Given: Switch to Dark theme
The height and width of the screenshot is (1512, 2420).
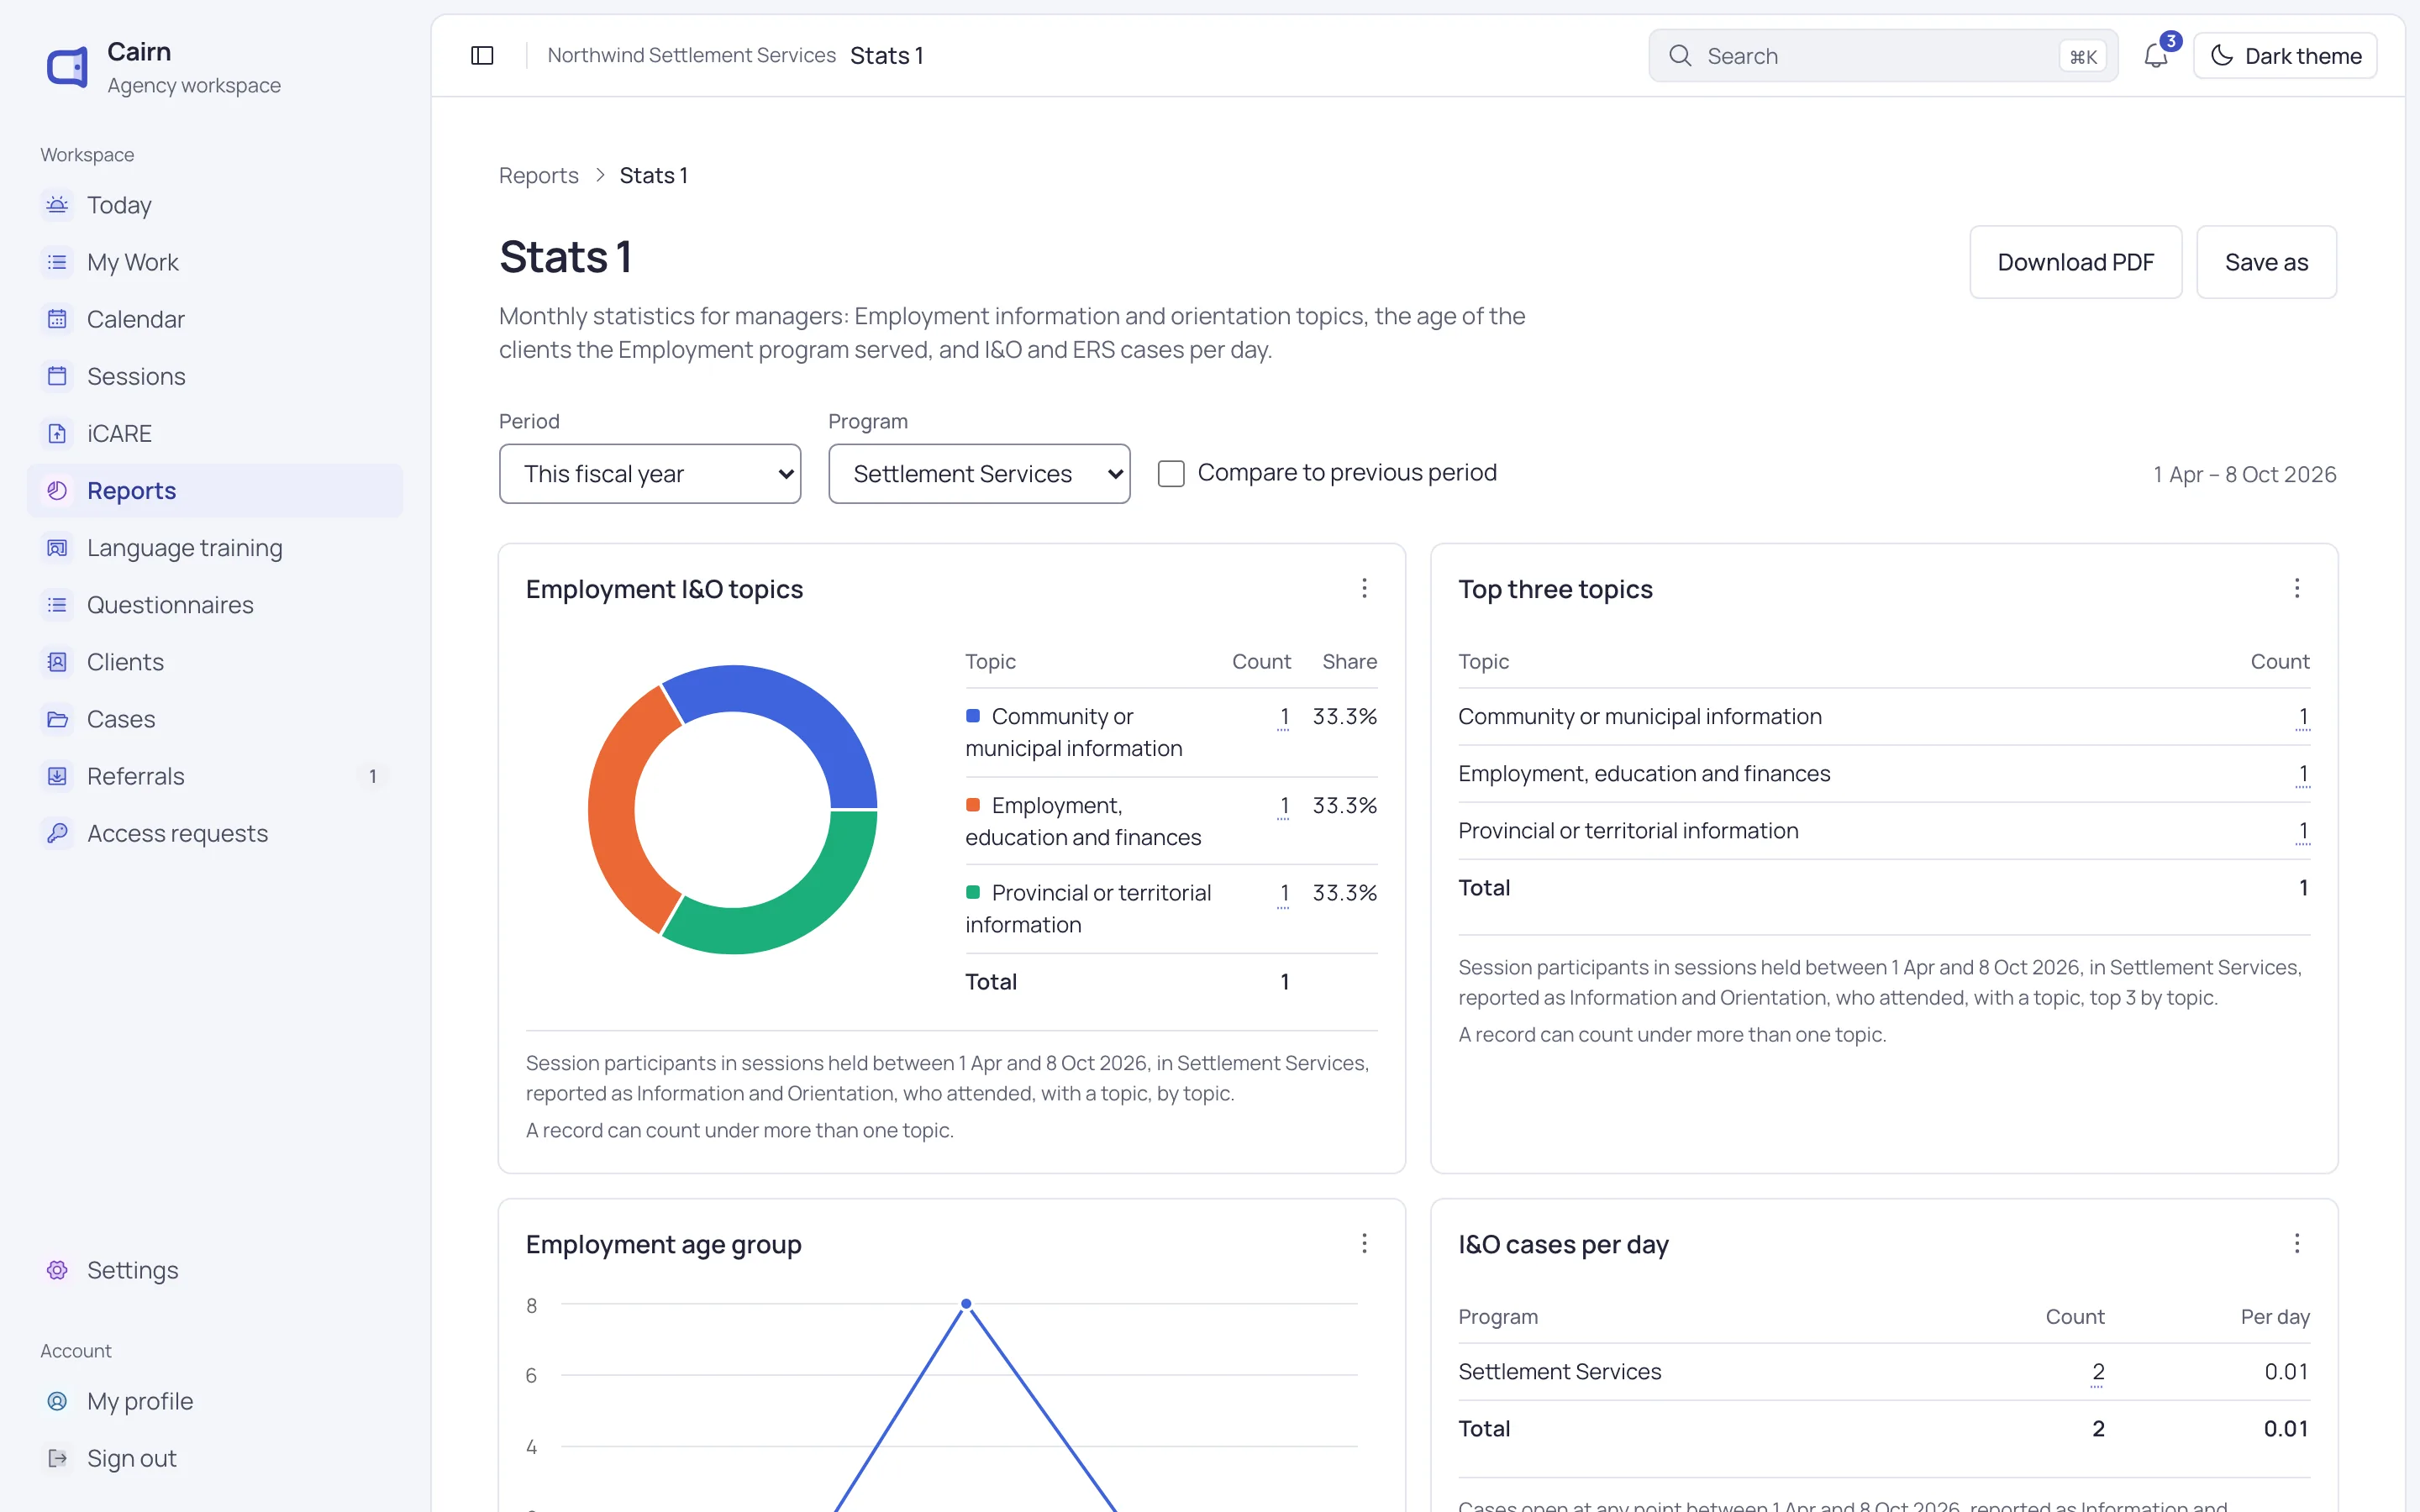Looking at the screenshot, I should point(2285,56).
